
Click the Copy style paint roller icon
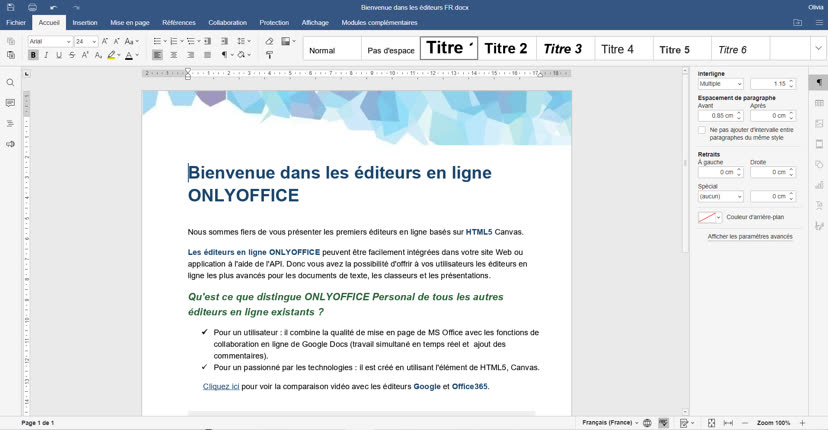tap(269, 55)
